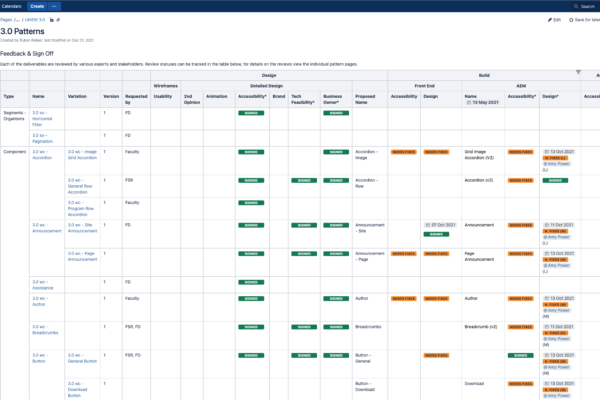Open the UNSW 3.0 breadcrumb link

coord(35,20)
